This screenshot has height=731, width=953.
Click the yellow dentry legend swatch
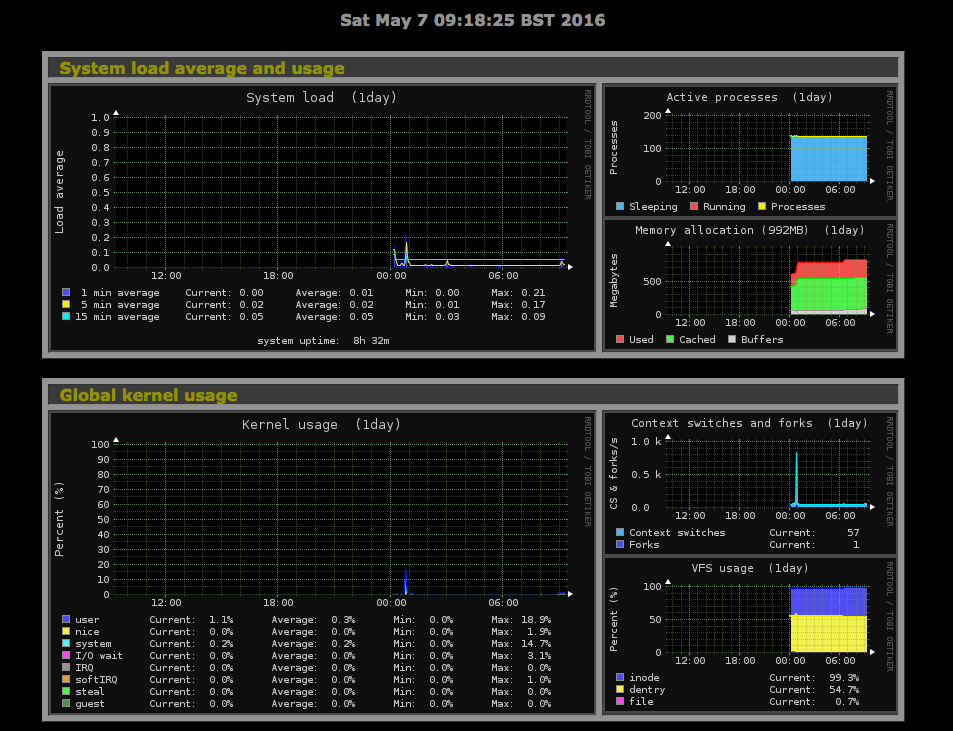coord(620,689)
